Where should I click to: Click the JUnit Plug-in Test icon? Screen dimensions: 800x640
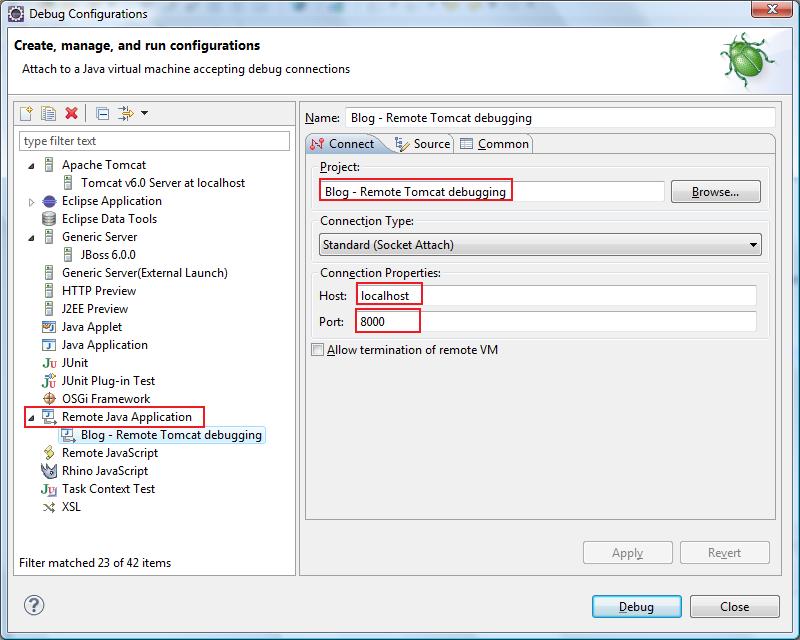[x=49, y=381]
